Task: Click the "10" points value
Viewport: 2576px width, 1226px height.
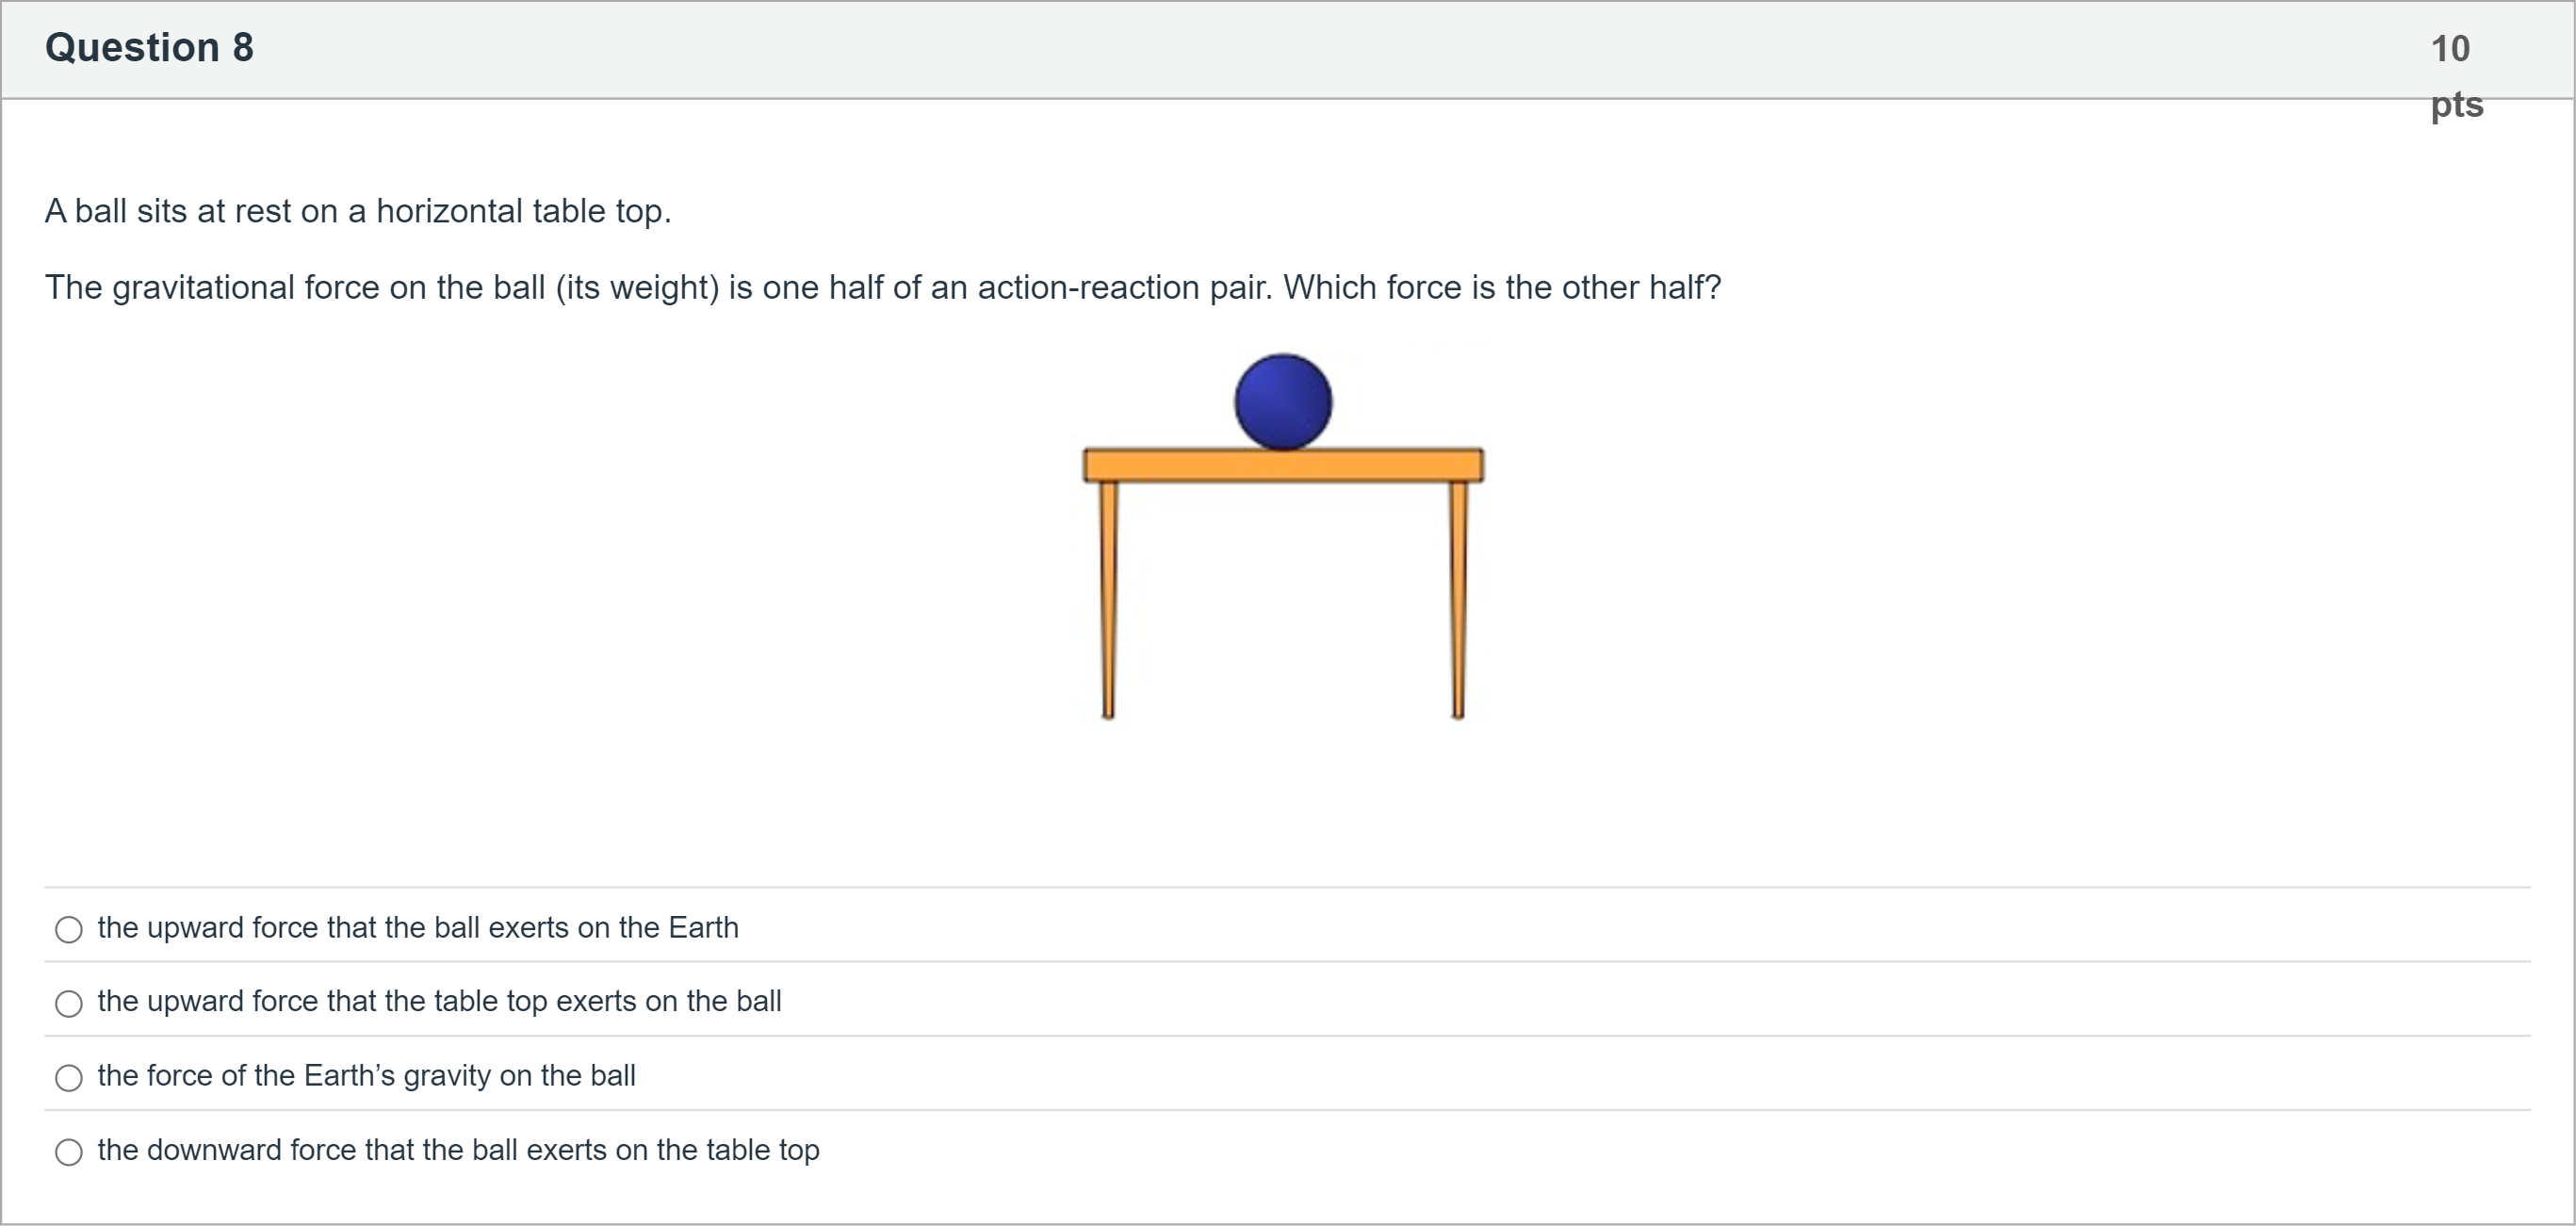Action: point(2450,48)
